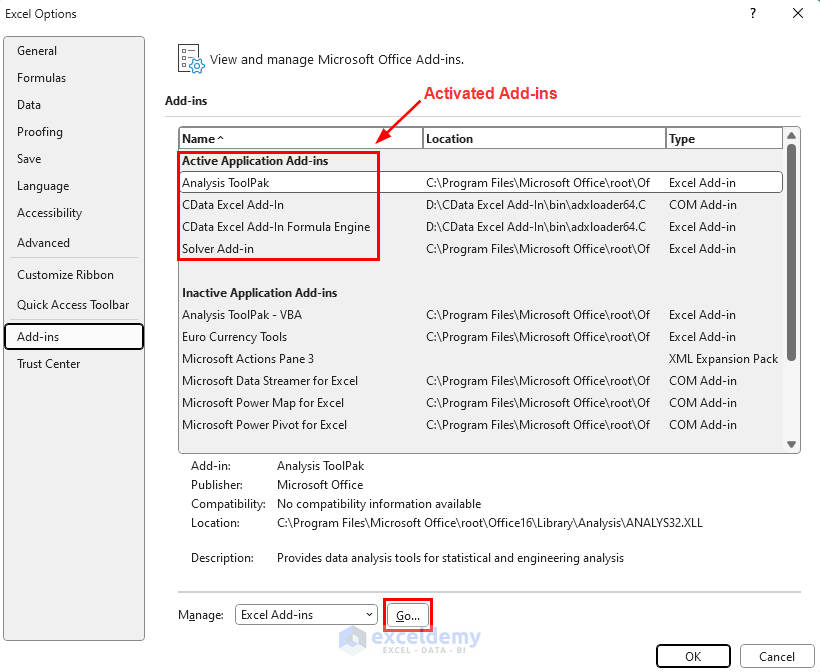Sort by the Location column header
The width and height of the screenshot is (820, 672).
coord(544,139)
